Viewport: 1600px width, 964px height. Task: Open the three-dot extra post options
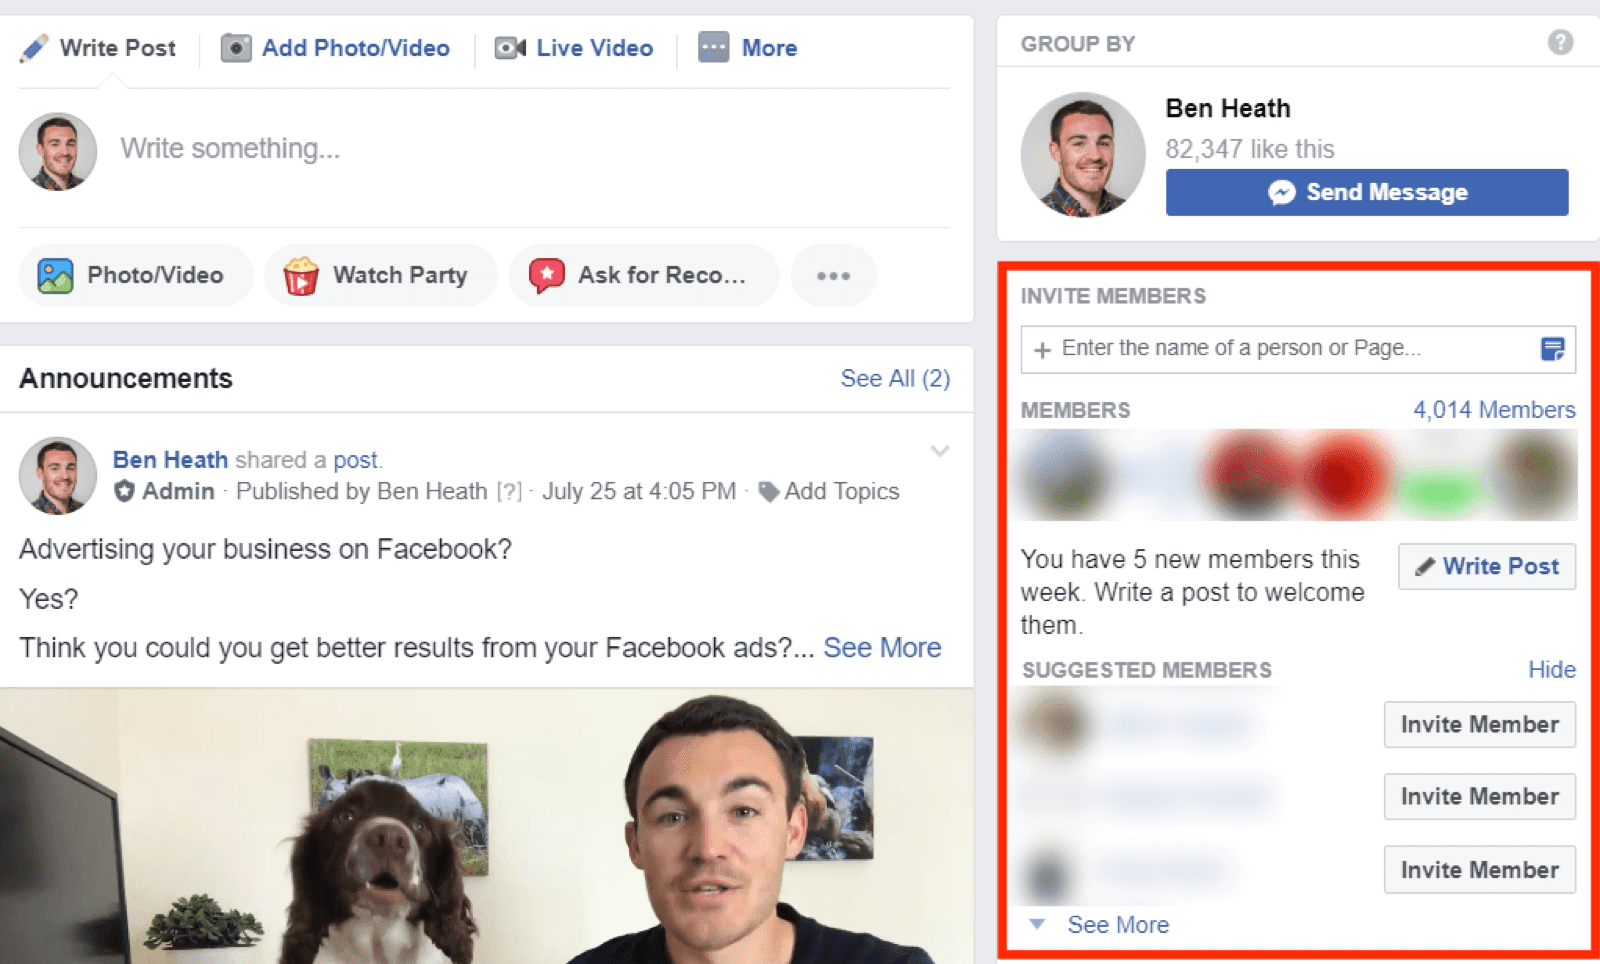tap(833, 275)
